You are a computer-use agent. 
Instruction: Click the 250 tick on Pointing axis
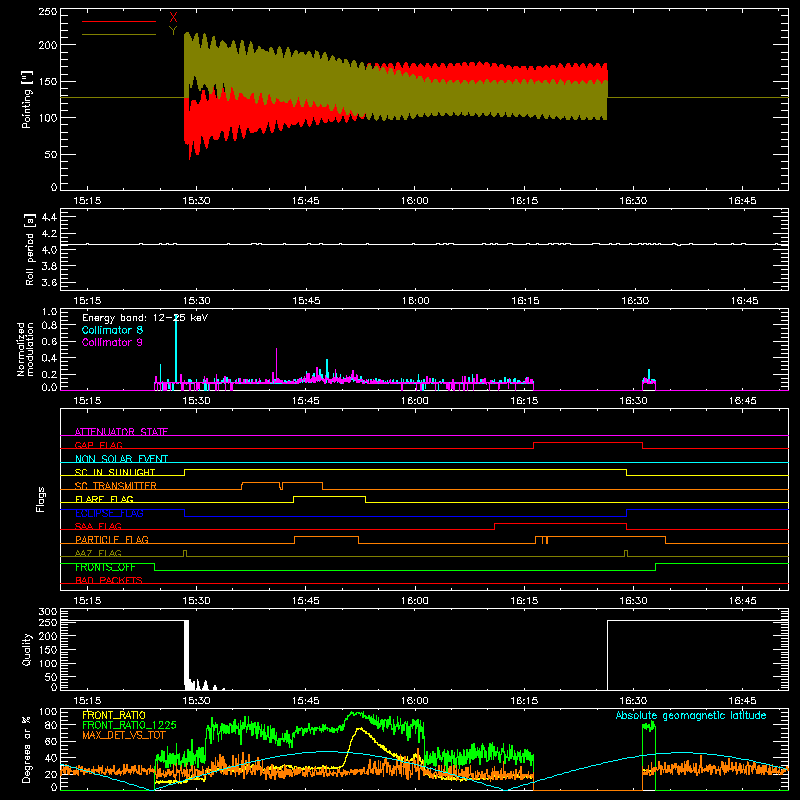tap(47, 12)
